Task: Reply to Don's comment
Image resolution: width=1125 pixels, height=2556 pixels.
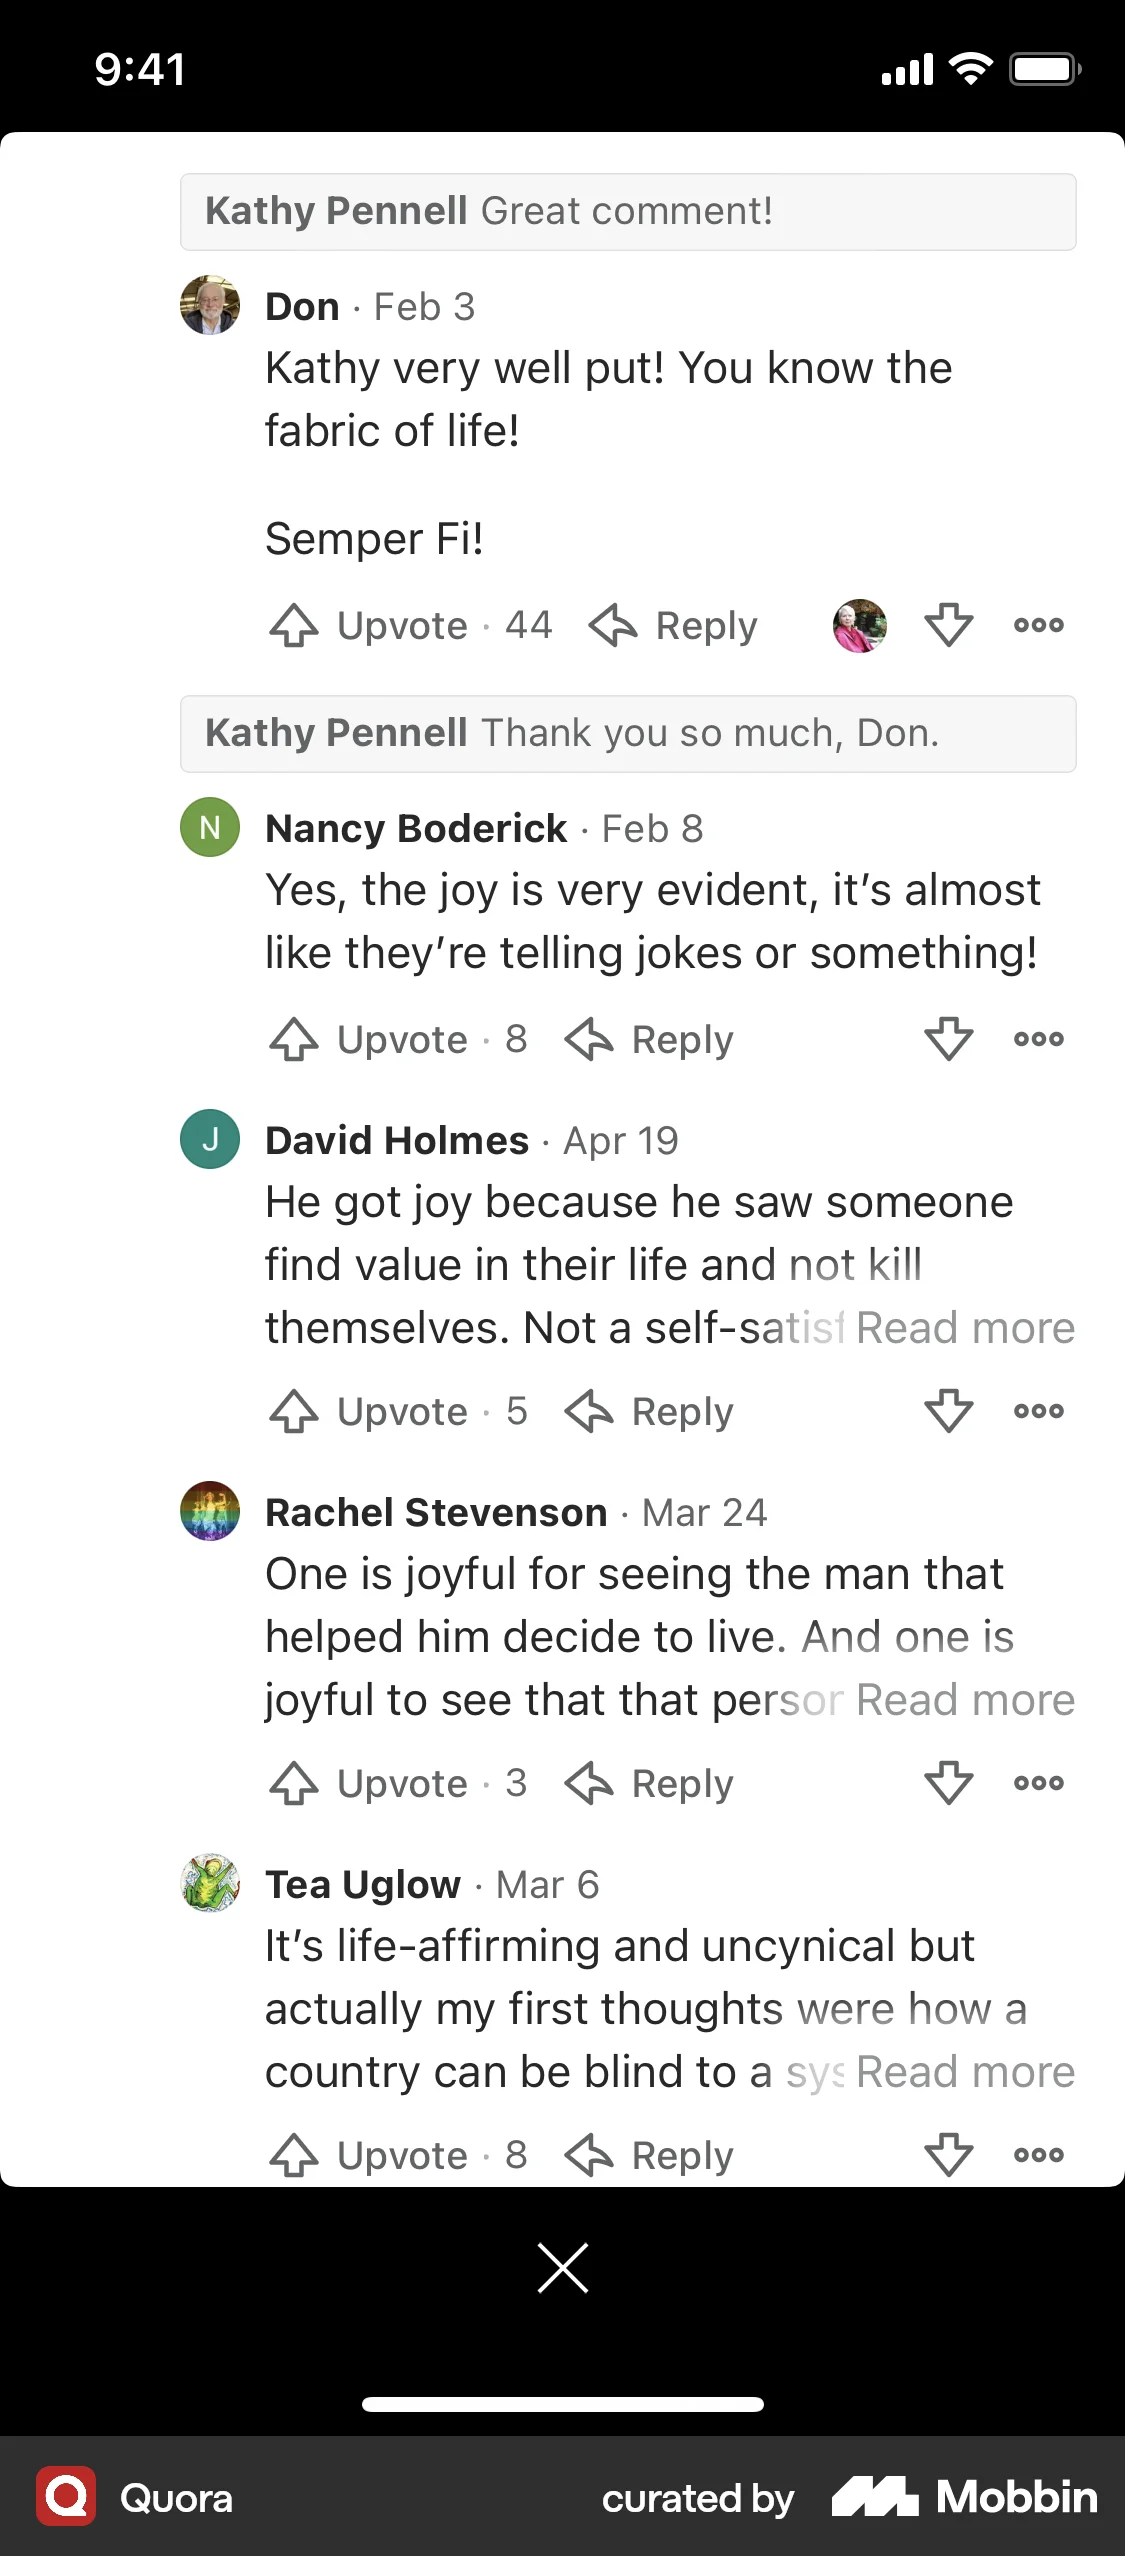Action: [x=674, y=626]
